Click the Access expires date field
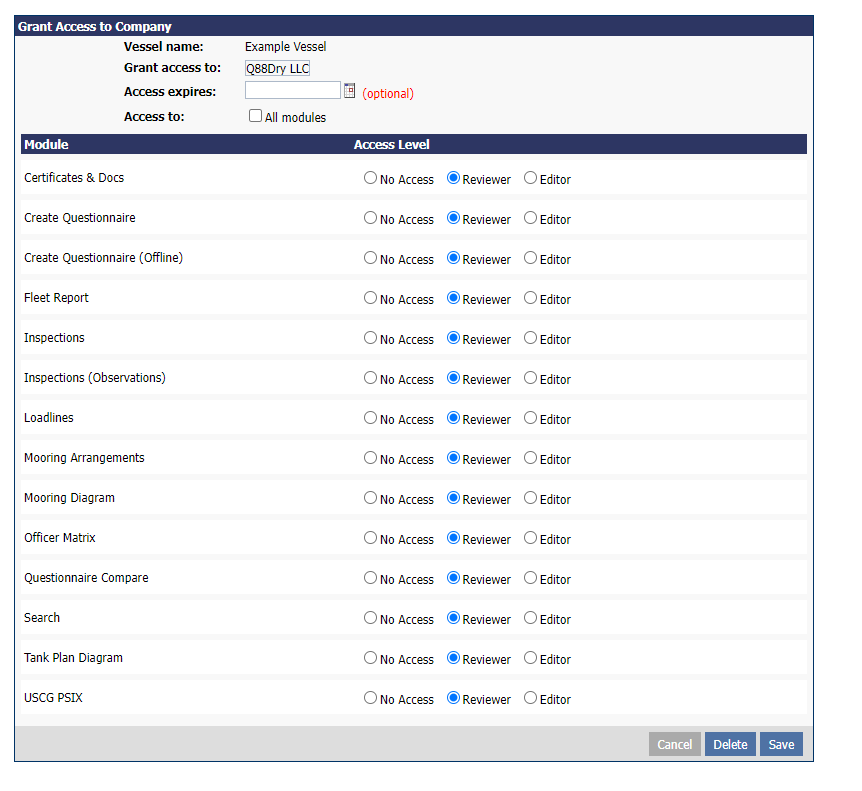 tap(292, 91)
